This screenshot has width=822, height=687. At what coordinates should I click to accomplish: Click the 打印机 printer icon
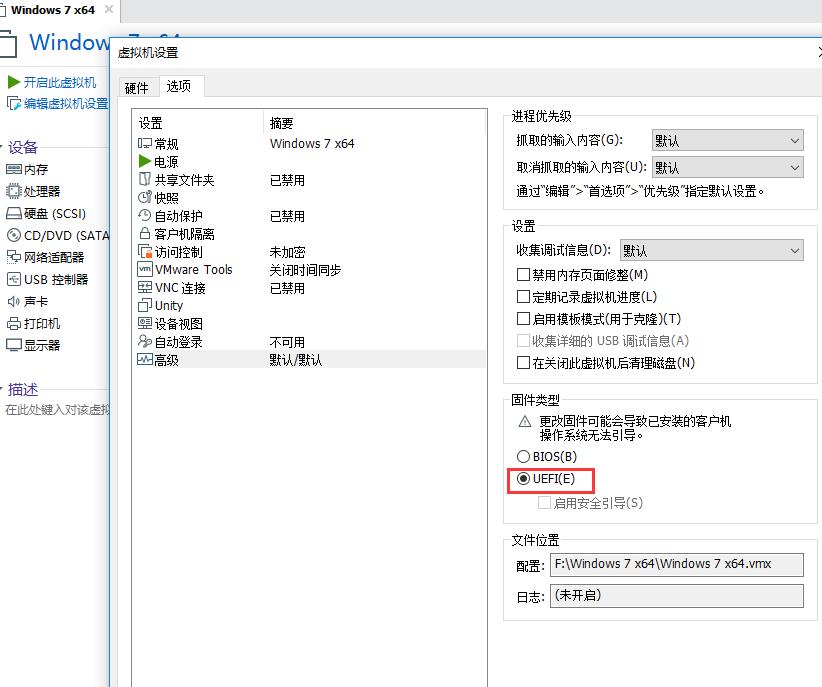pos(14,323)
